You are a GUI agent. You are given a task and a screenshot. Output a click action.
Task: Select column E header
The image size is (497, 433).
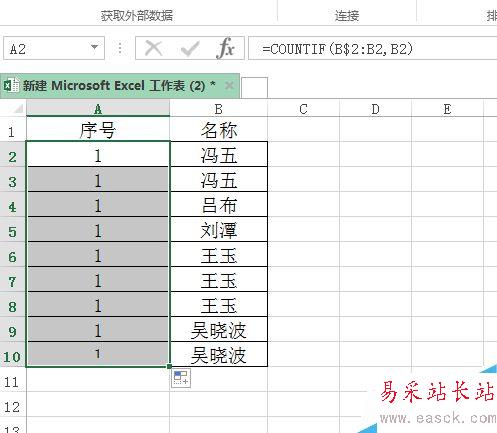pyautogui.click(x=447, y=109)
